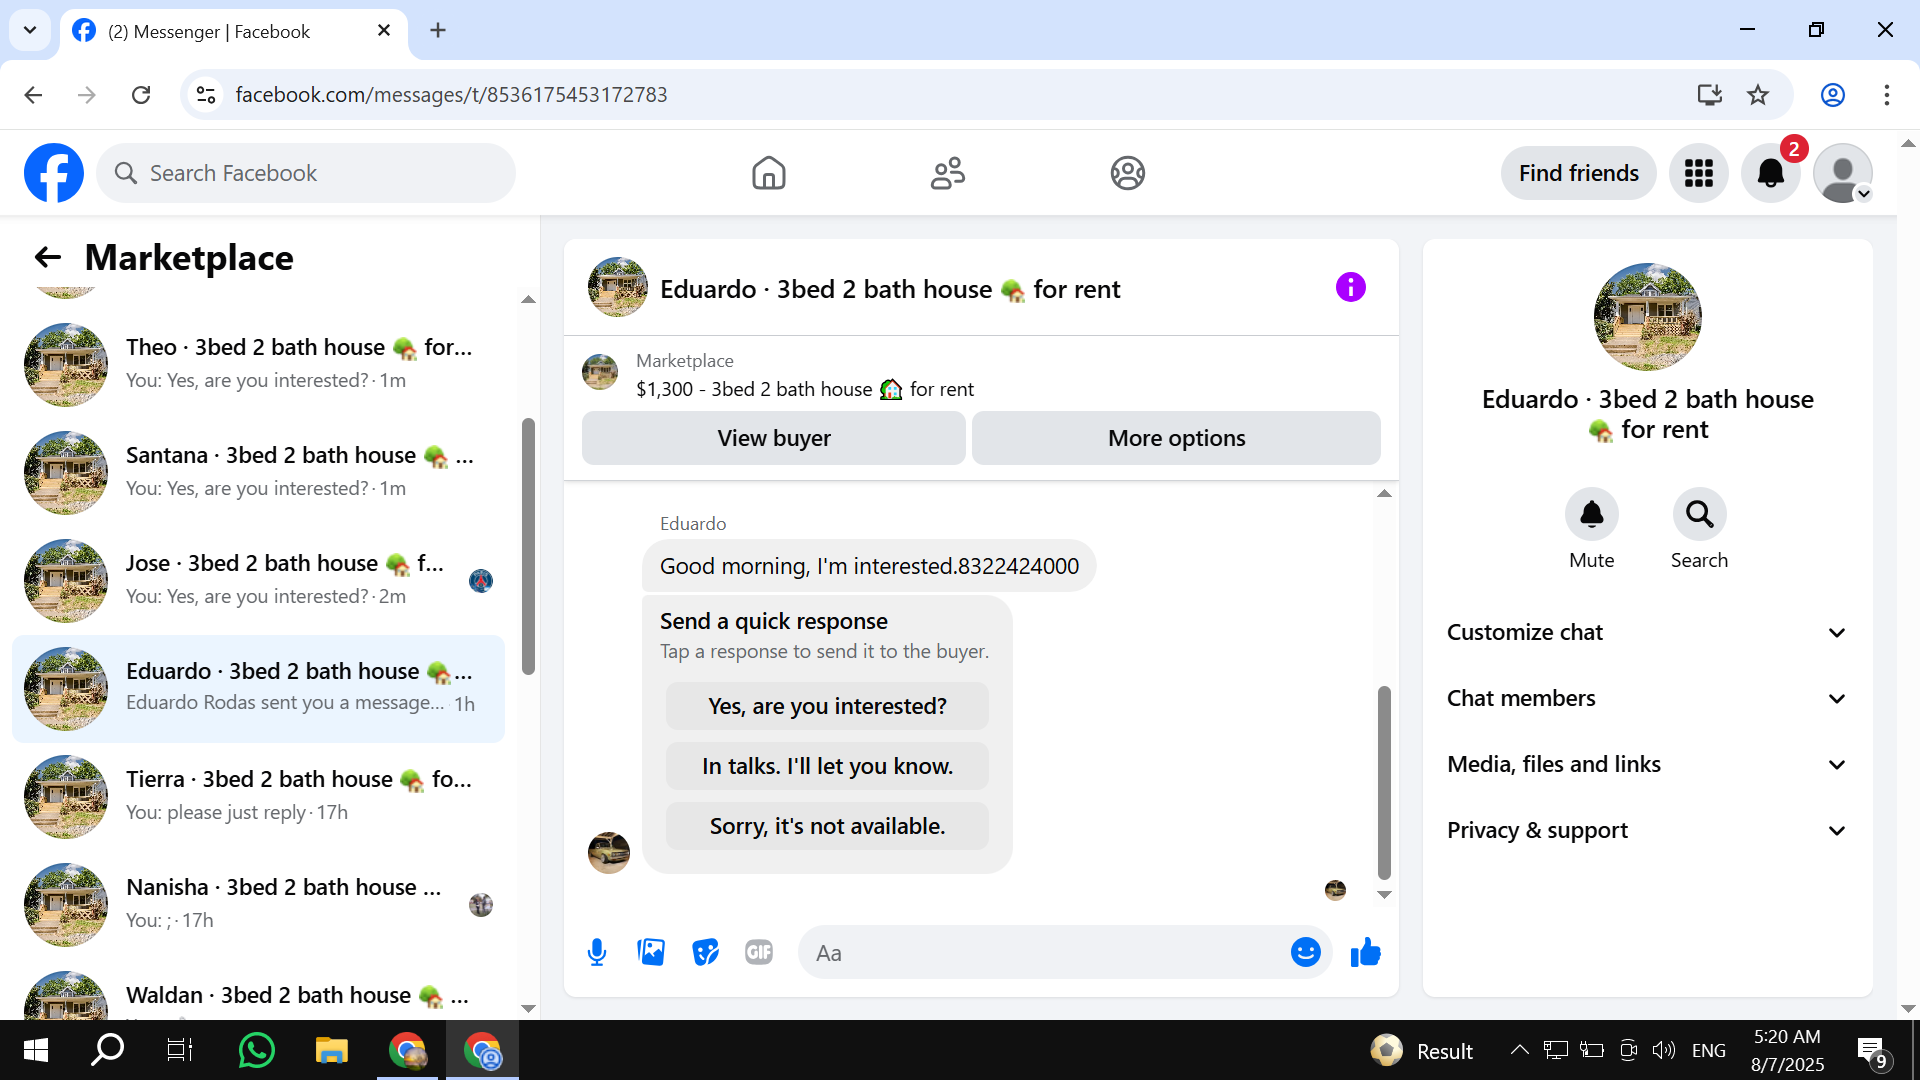Open Eduardo's sender avatar beside messages

(x=609, y=853)
